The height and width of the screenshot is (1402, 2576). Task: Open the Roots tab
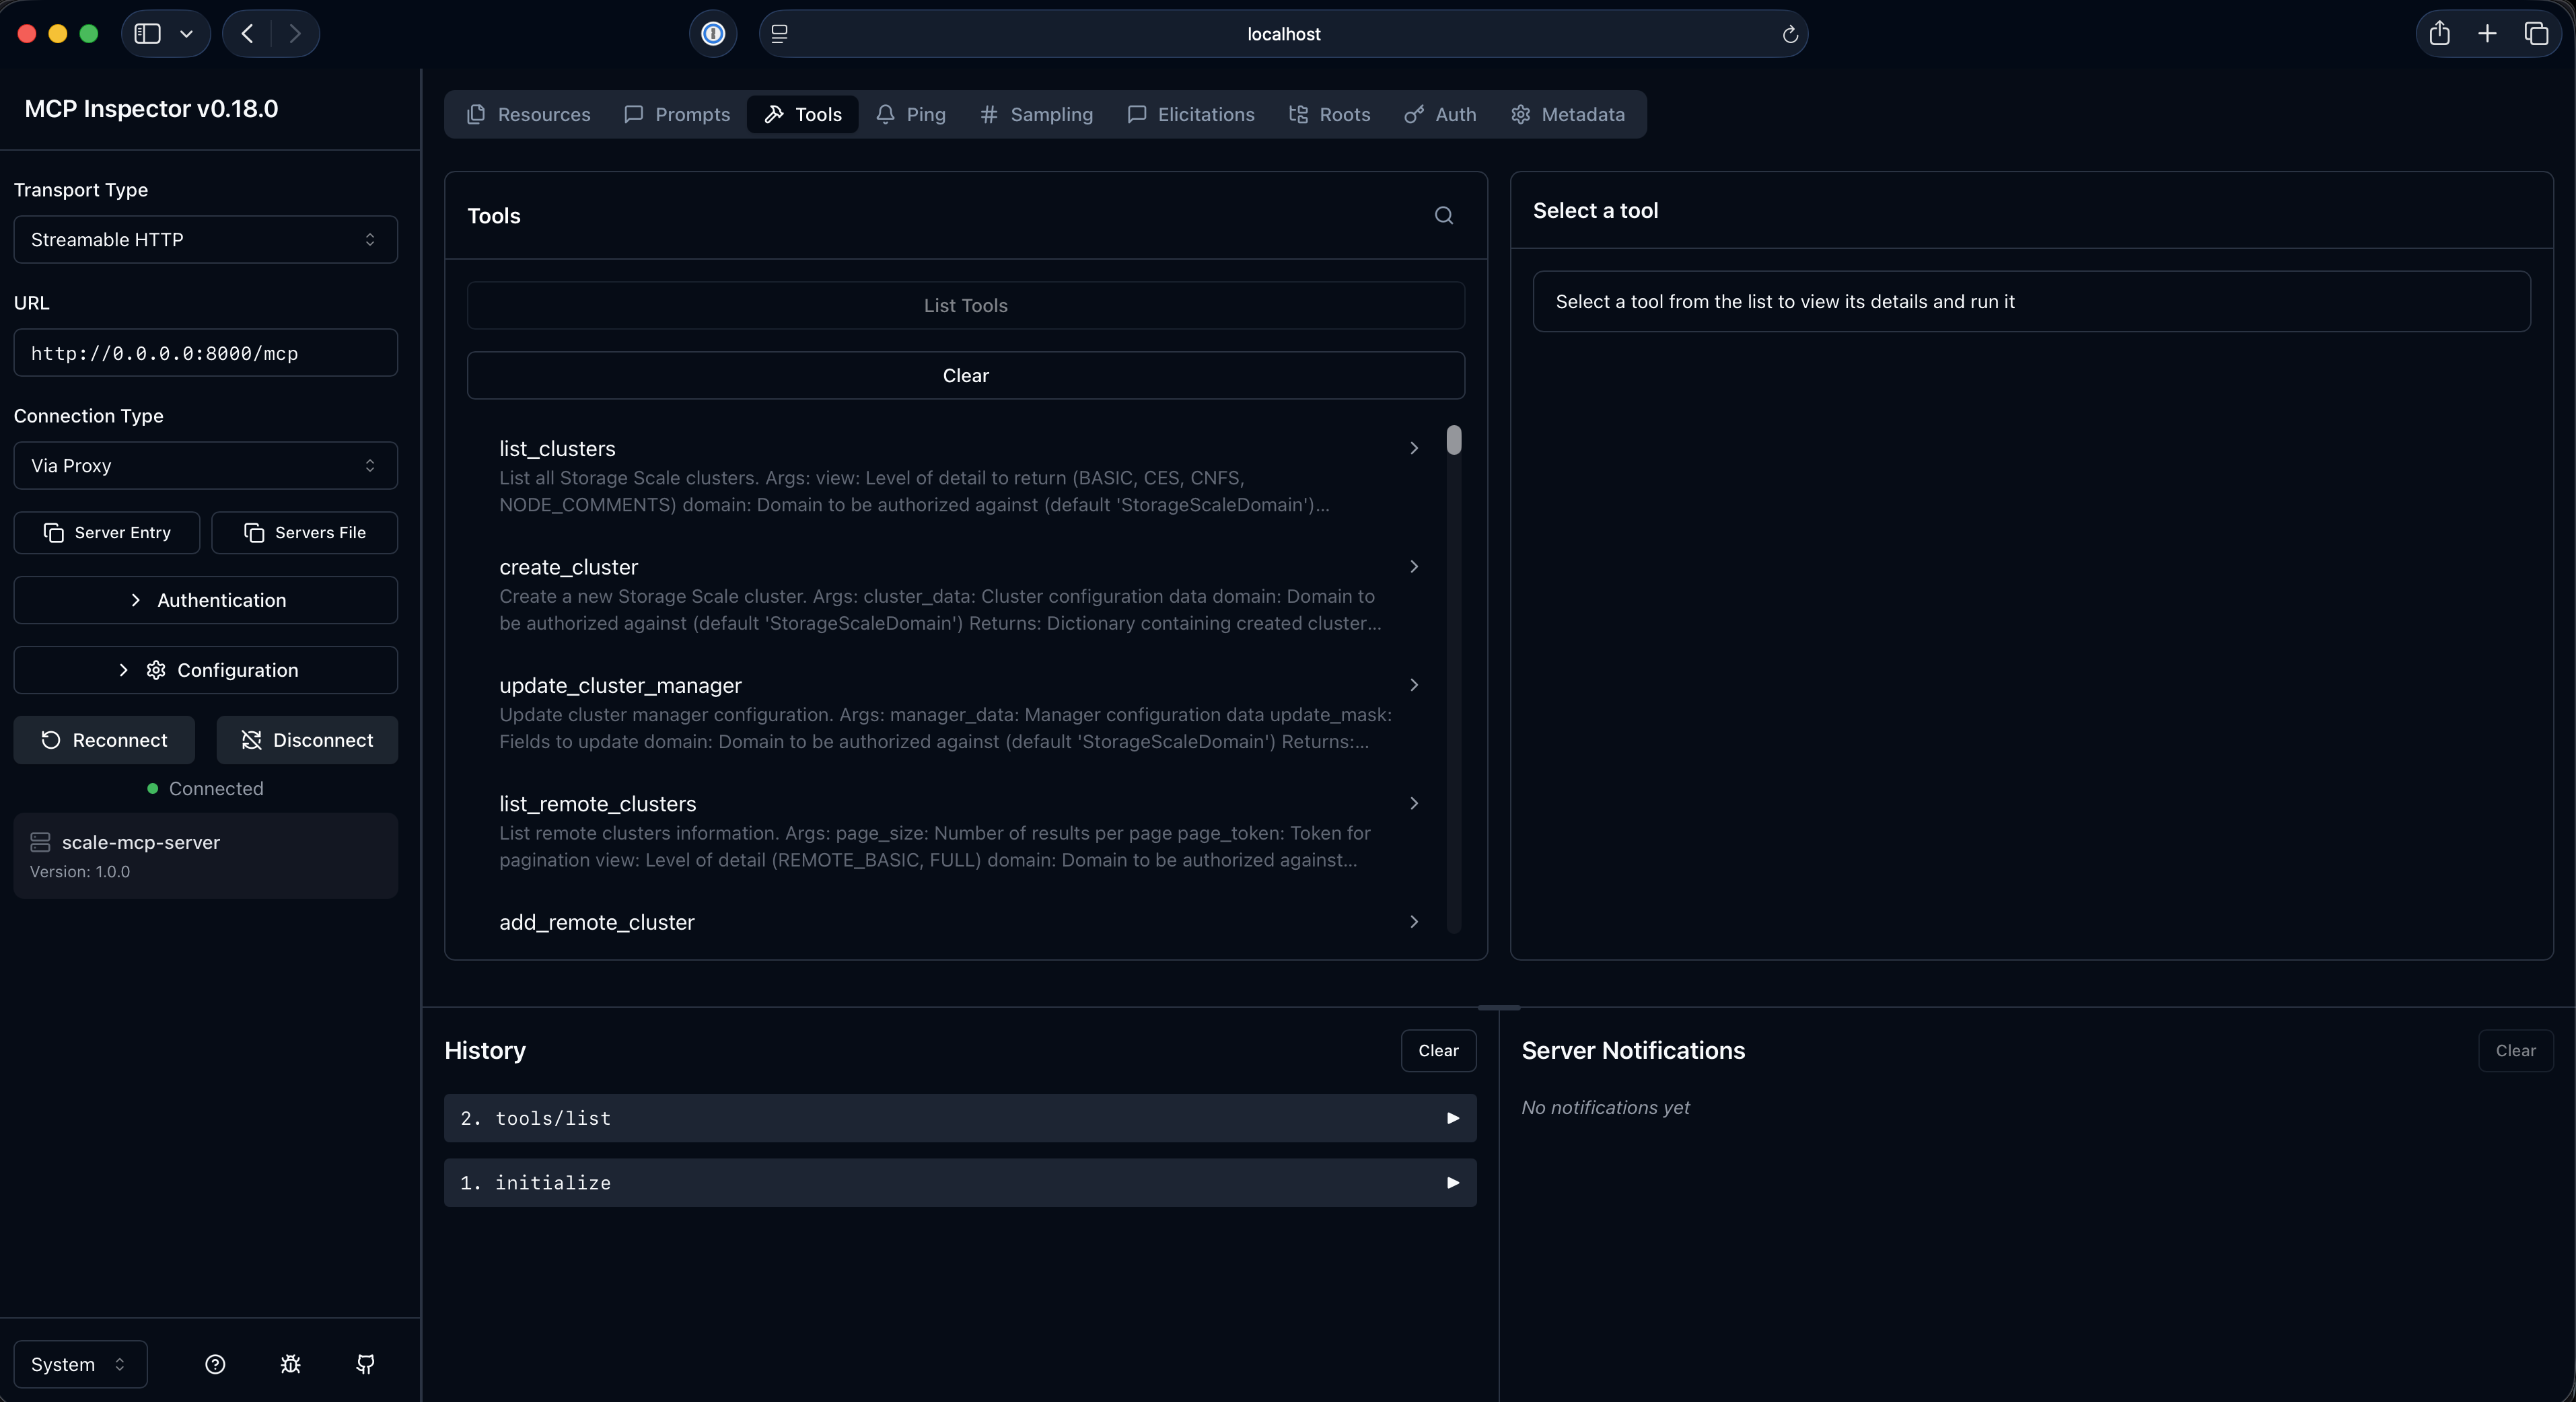tap(1330, 114)
